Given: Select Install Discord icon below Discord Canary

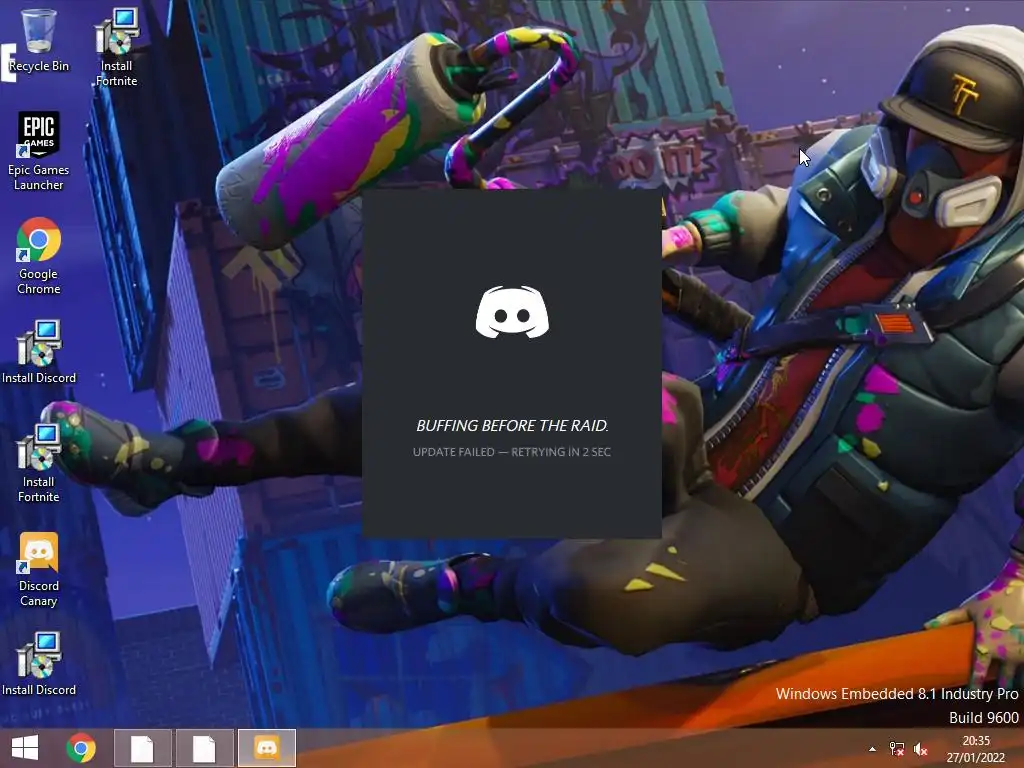Looking at the screenshot, I should [39, 664].
